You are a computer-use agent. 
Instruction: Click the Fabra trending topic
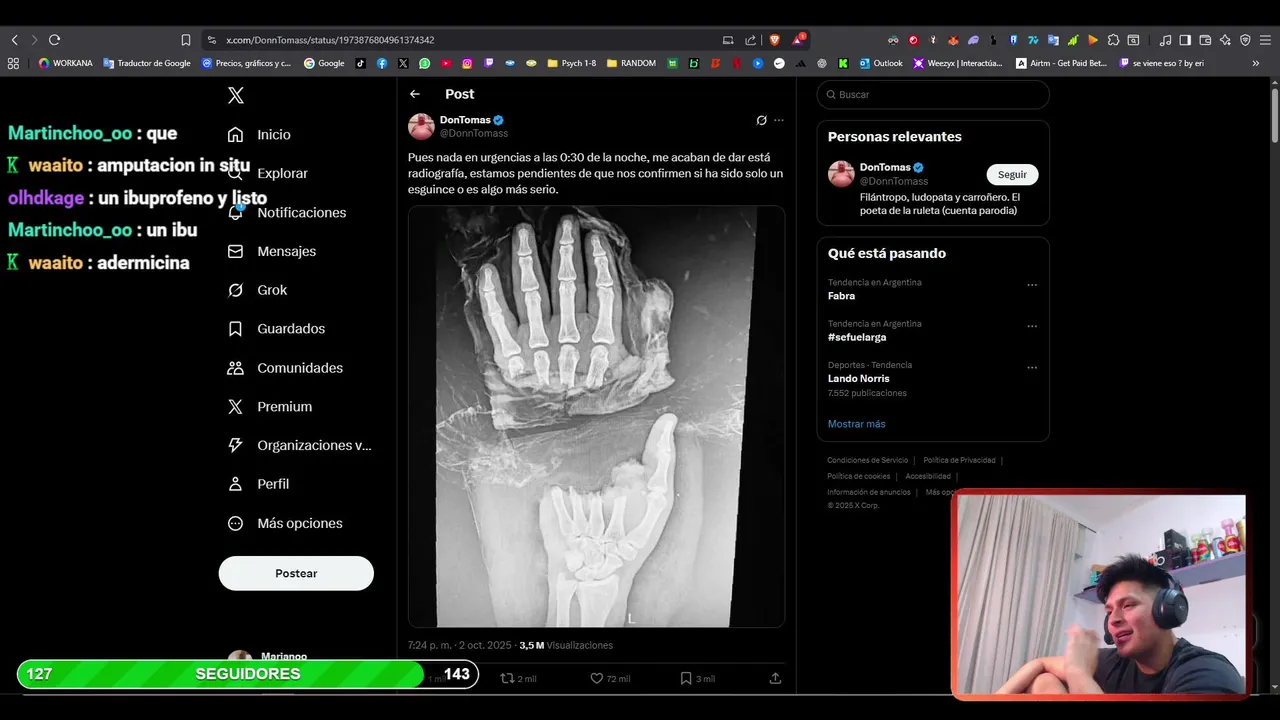pyautogui.click(x=841, y=296)
